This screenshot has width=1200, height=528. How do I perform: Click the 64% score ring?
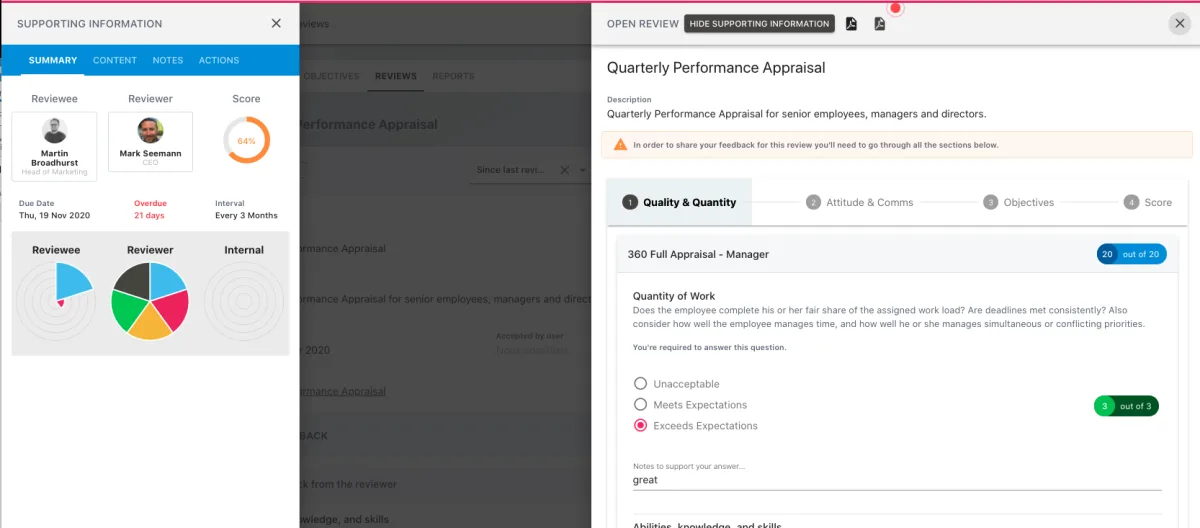click(x=246, y=141)
